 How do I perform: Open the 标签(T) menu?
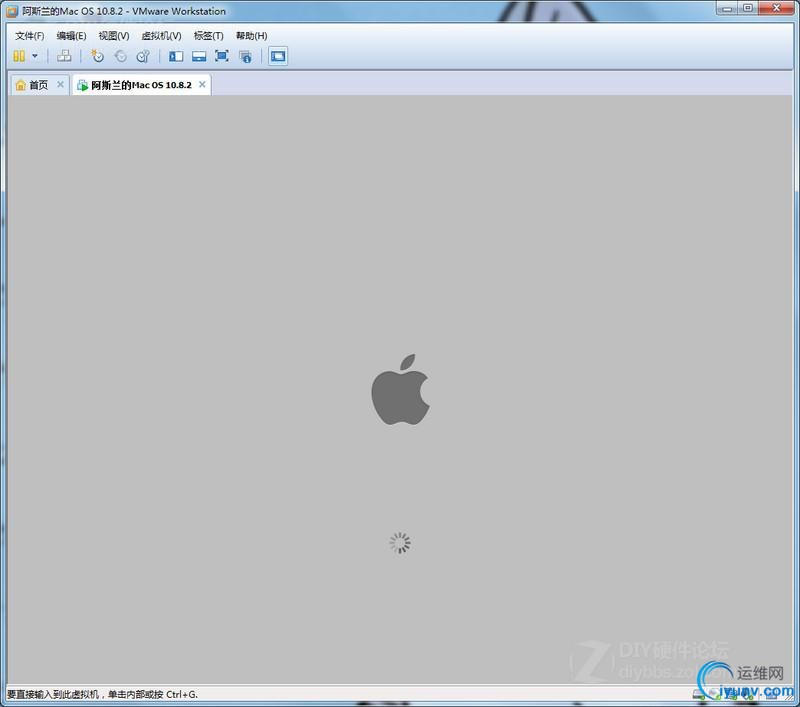[x=208, y=36]
